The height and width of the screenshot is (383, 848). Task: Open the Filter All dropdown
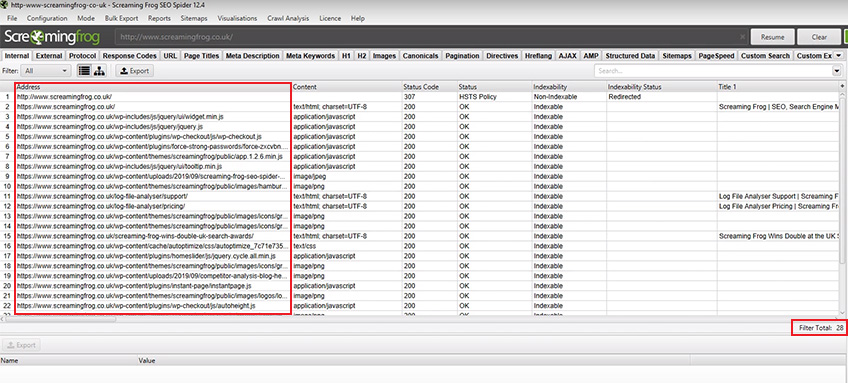(x=46, y=71)
